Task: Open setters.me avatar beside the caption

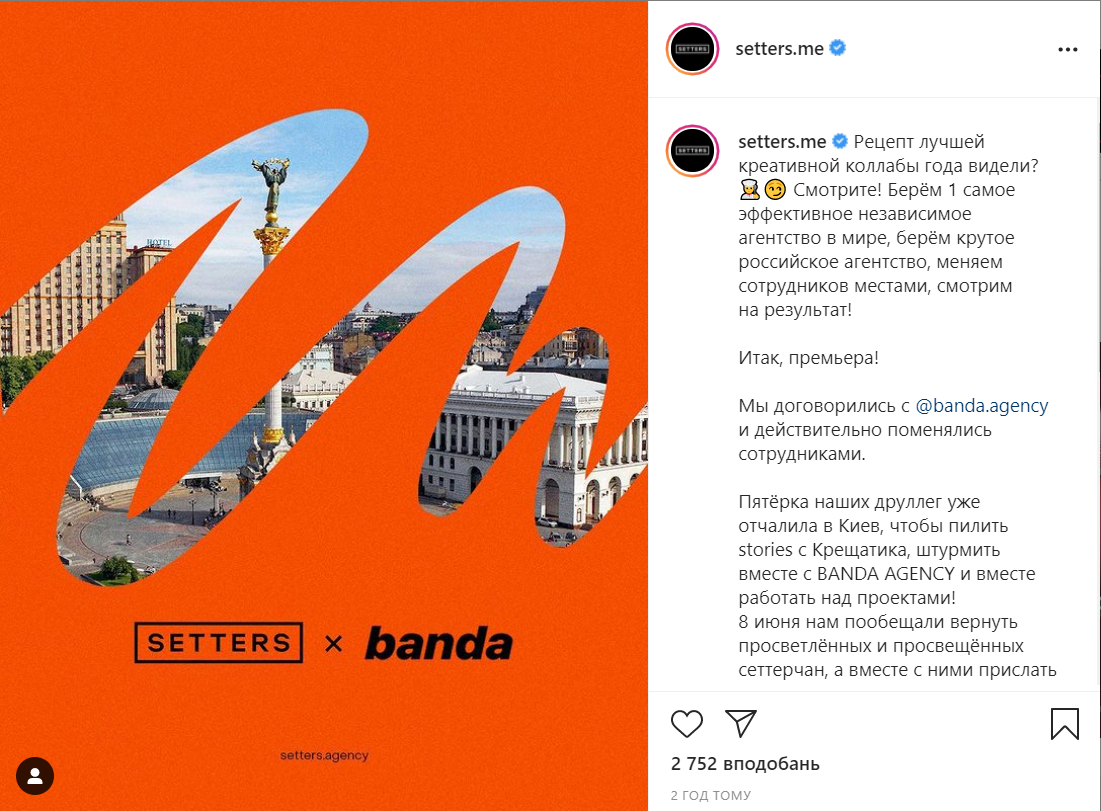Action: click(692, 150)
